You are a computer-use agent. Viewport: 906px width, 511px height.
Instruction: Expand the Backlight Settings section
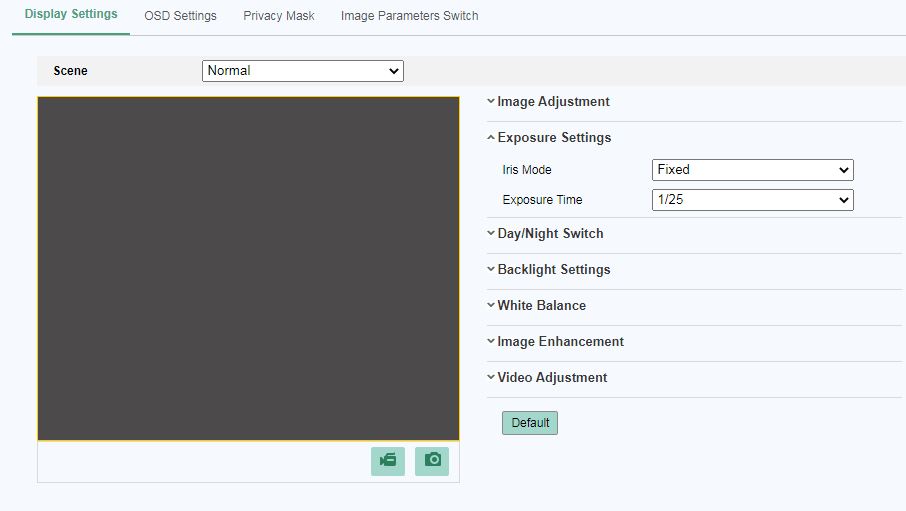pyautogui.click(x=553, y=270)
